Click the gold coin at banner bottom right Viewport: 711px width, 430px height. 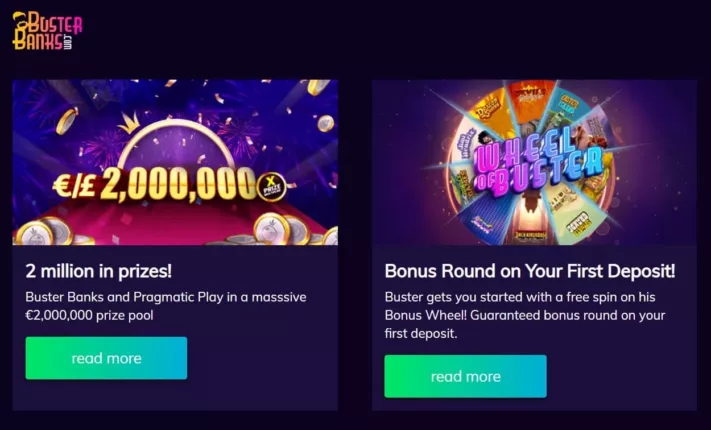tap(271, 228)
